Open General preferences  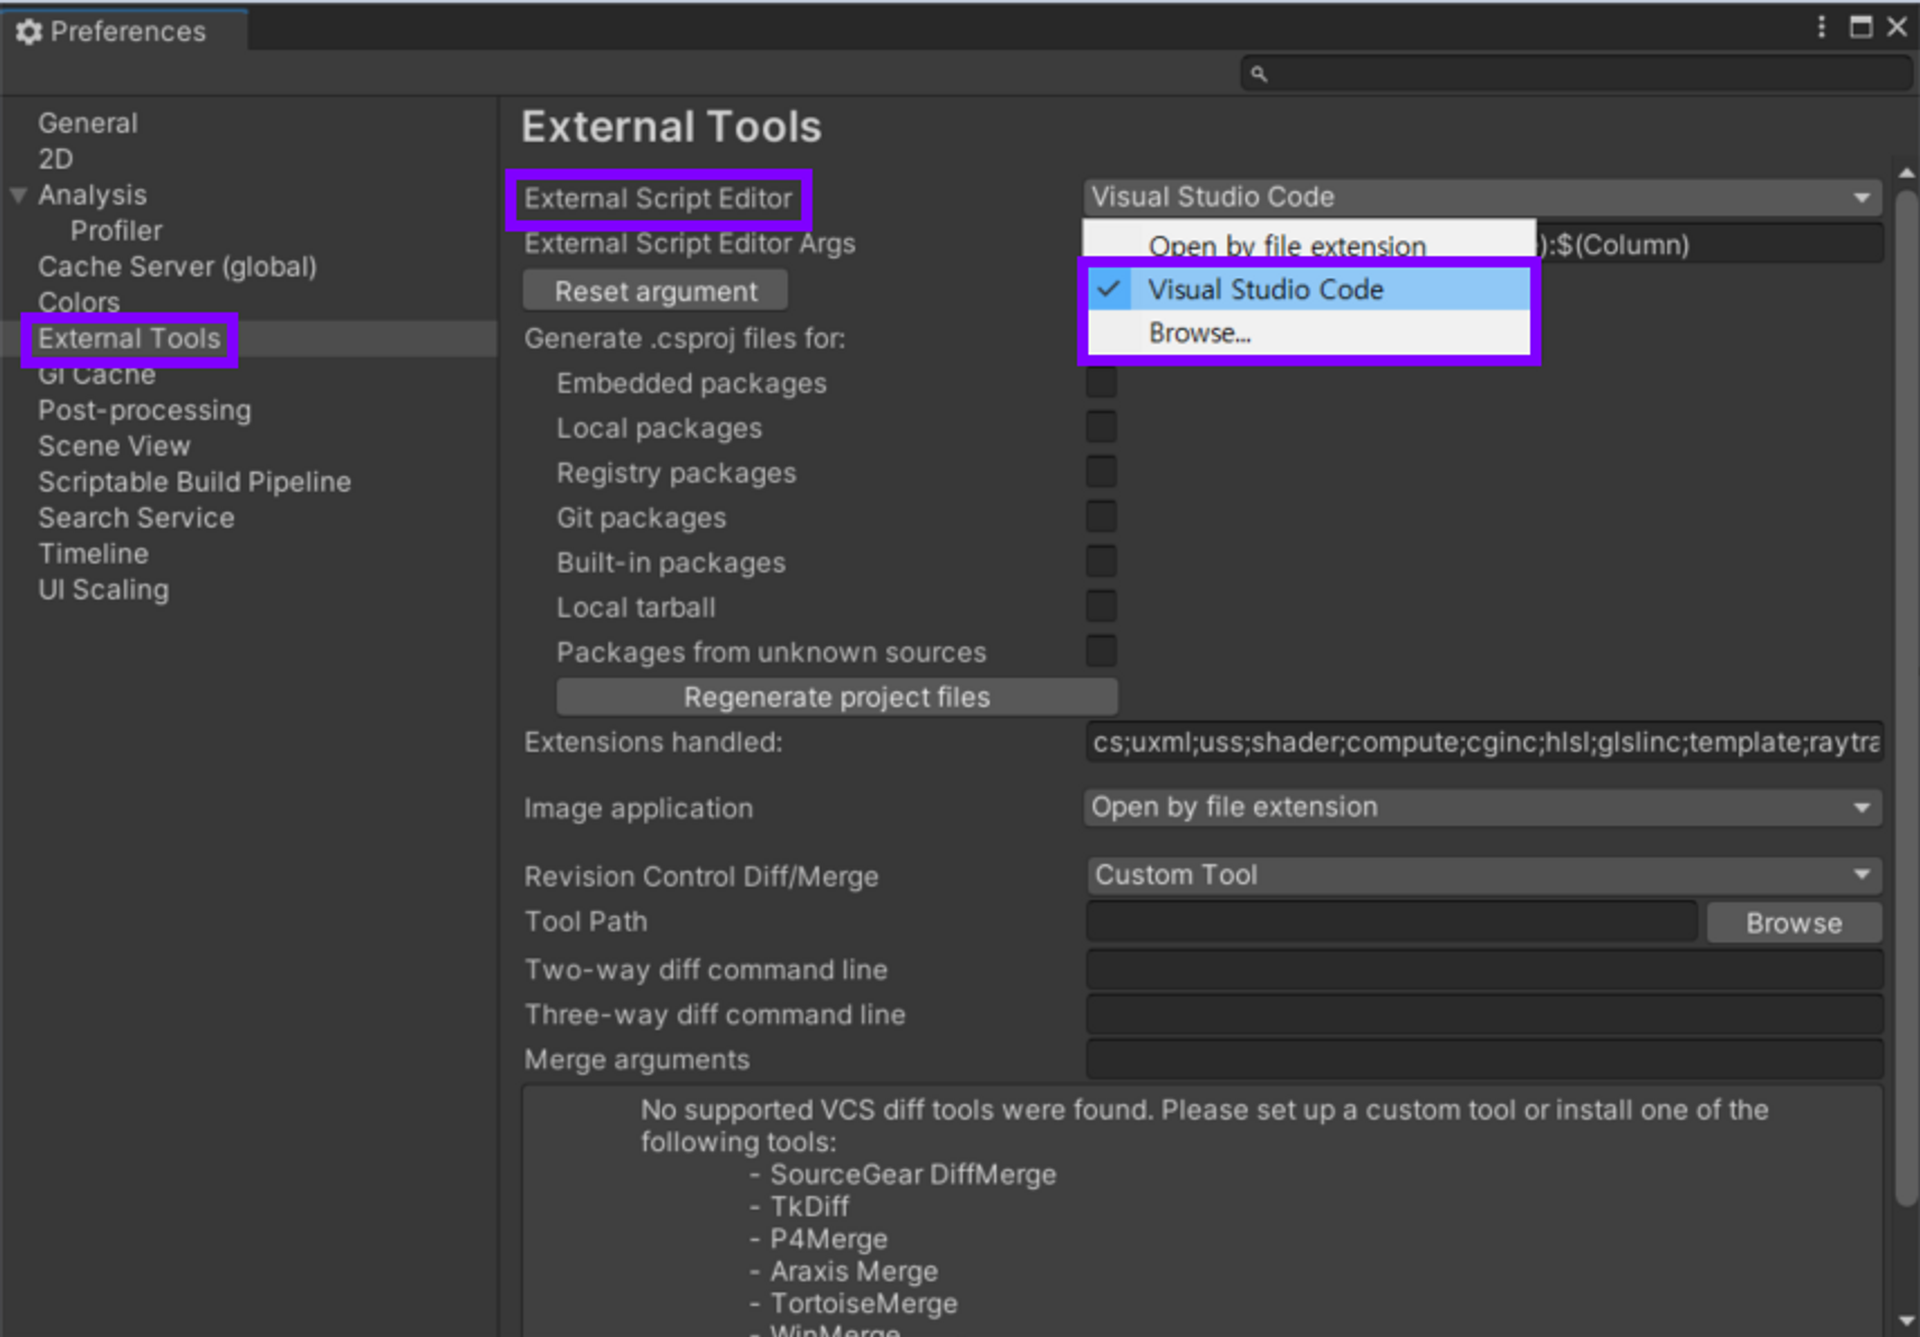pos(88,123)
